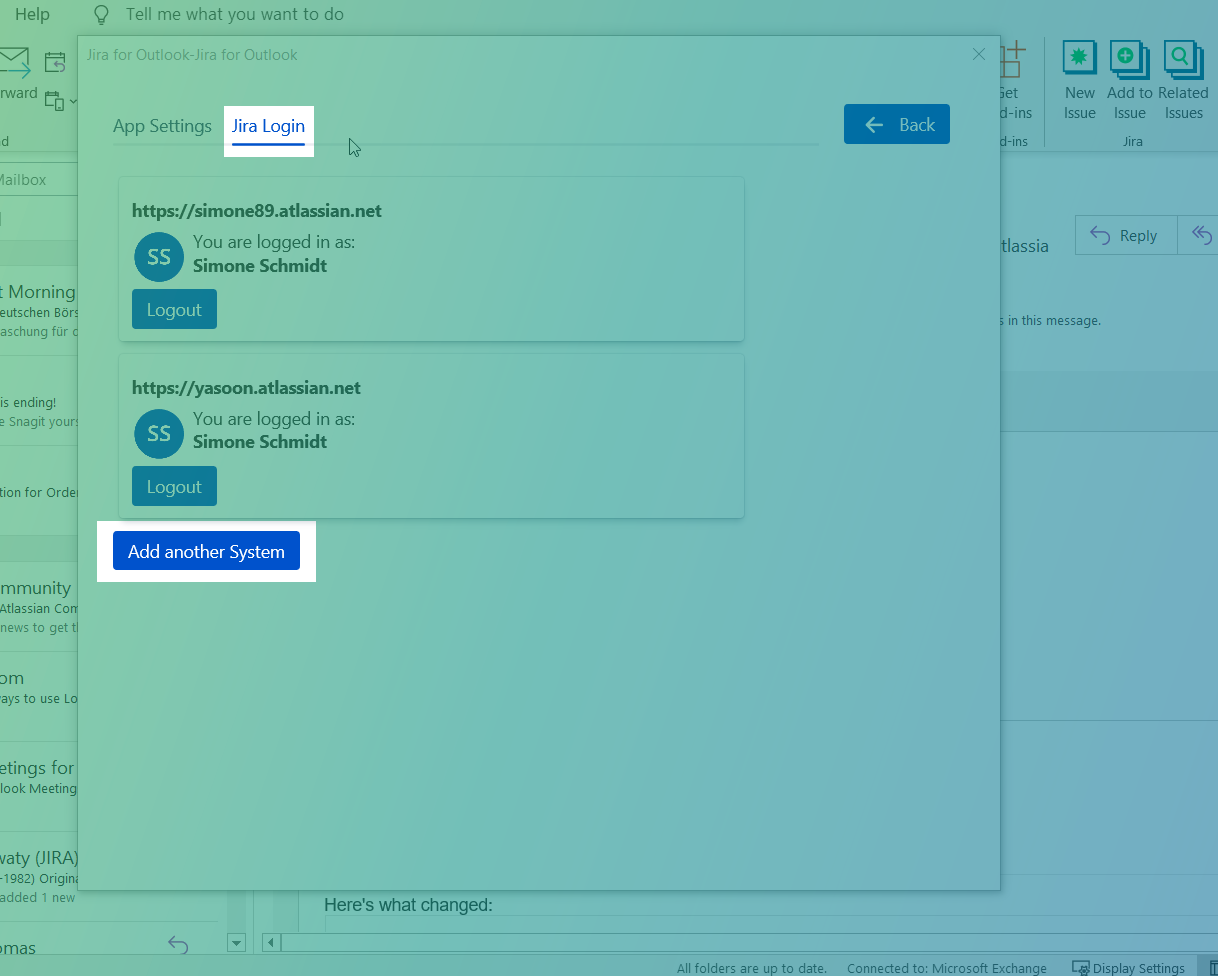Log out of yasoon.atlassian.net
The width and height of the screenshot is (1218, 976).
pos(174,487)
